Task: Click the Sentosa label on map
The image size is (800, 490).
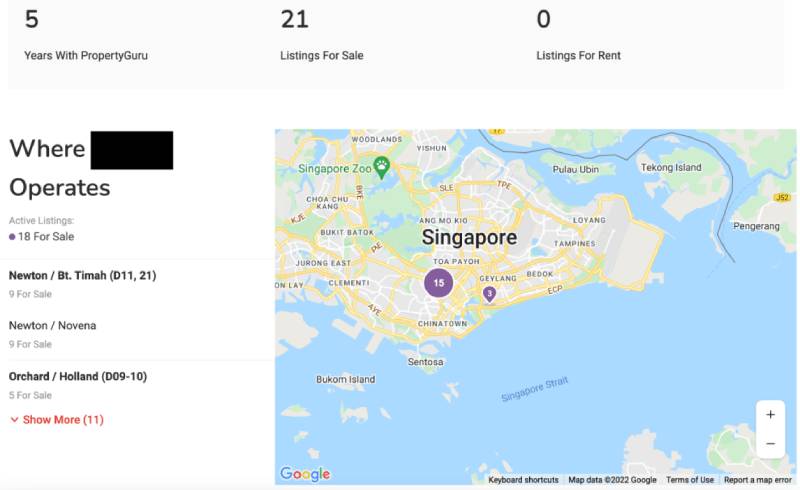Action: [x=426, y=362]
